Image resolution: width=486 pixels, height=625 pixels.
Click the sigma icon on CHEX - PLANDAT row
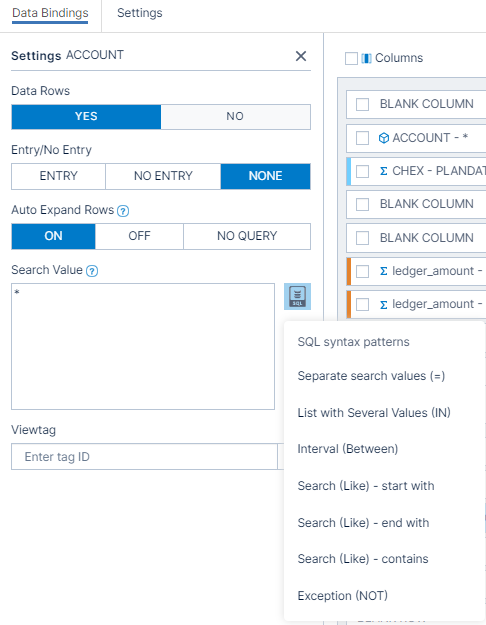pos(384,171)
